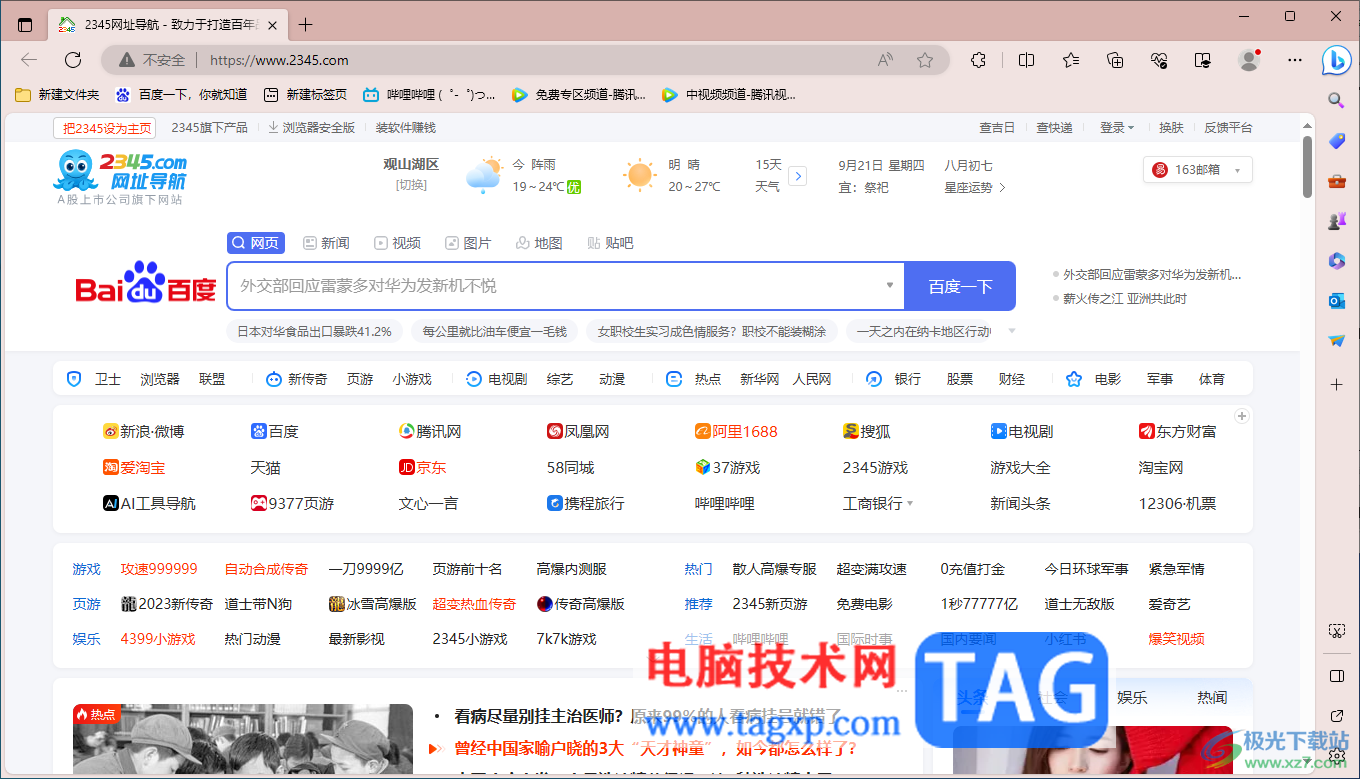This screenshot has height=779, width=1360.
Task: Click the not secure warning icon
Action: 126,60
